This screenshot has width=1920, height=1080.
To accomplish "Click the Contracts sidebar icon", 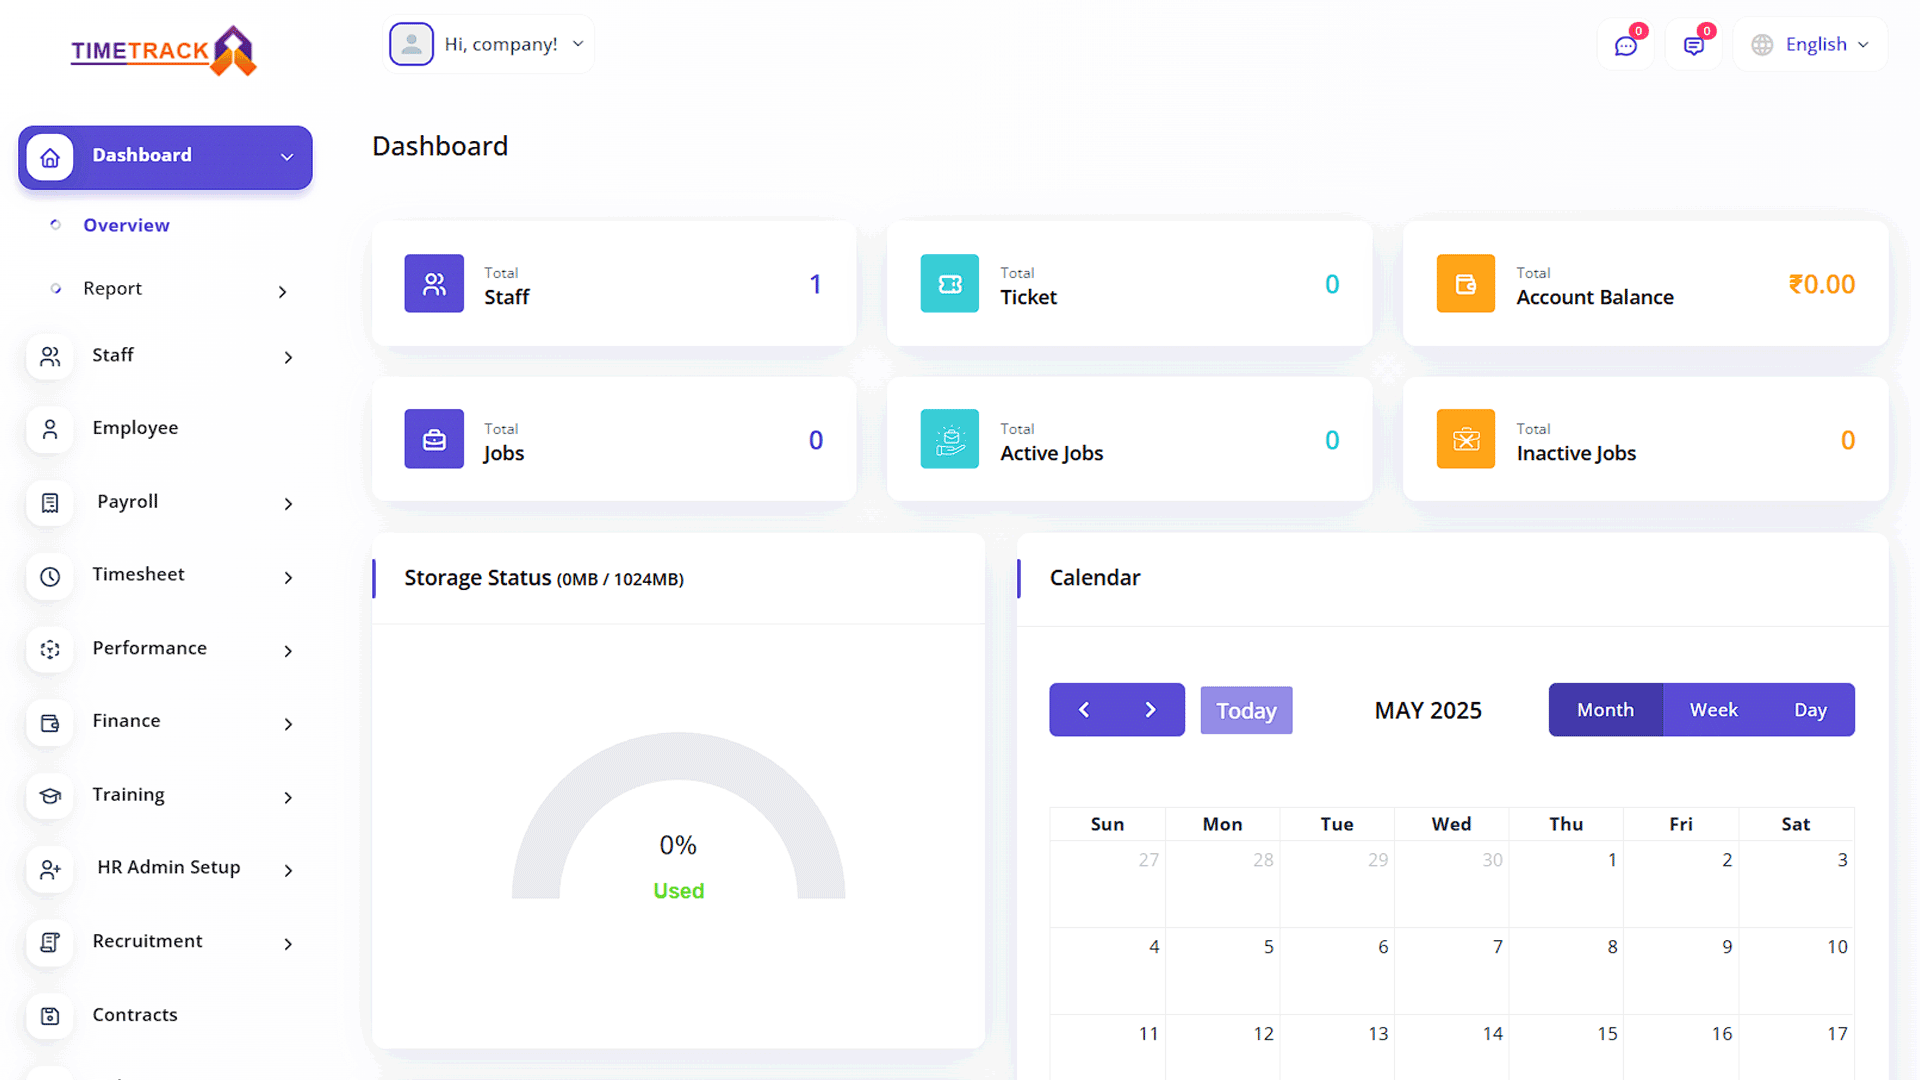I will tap(50, 1016).
